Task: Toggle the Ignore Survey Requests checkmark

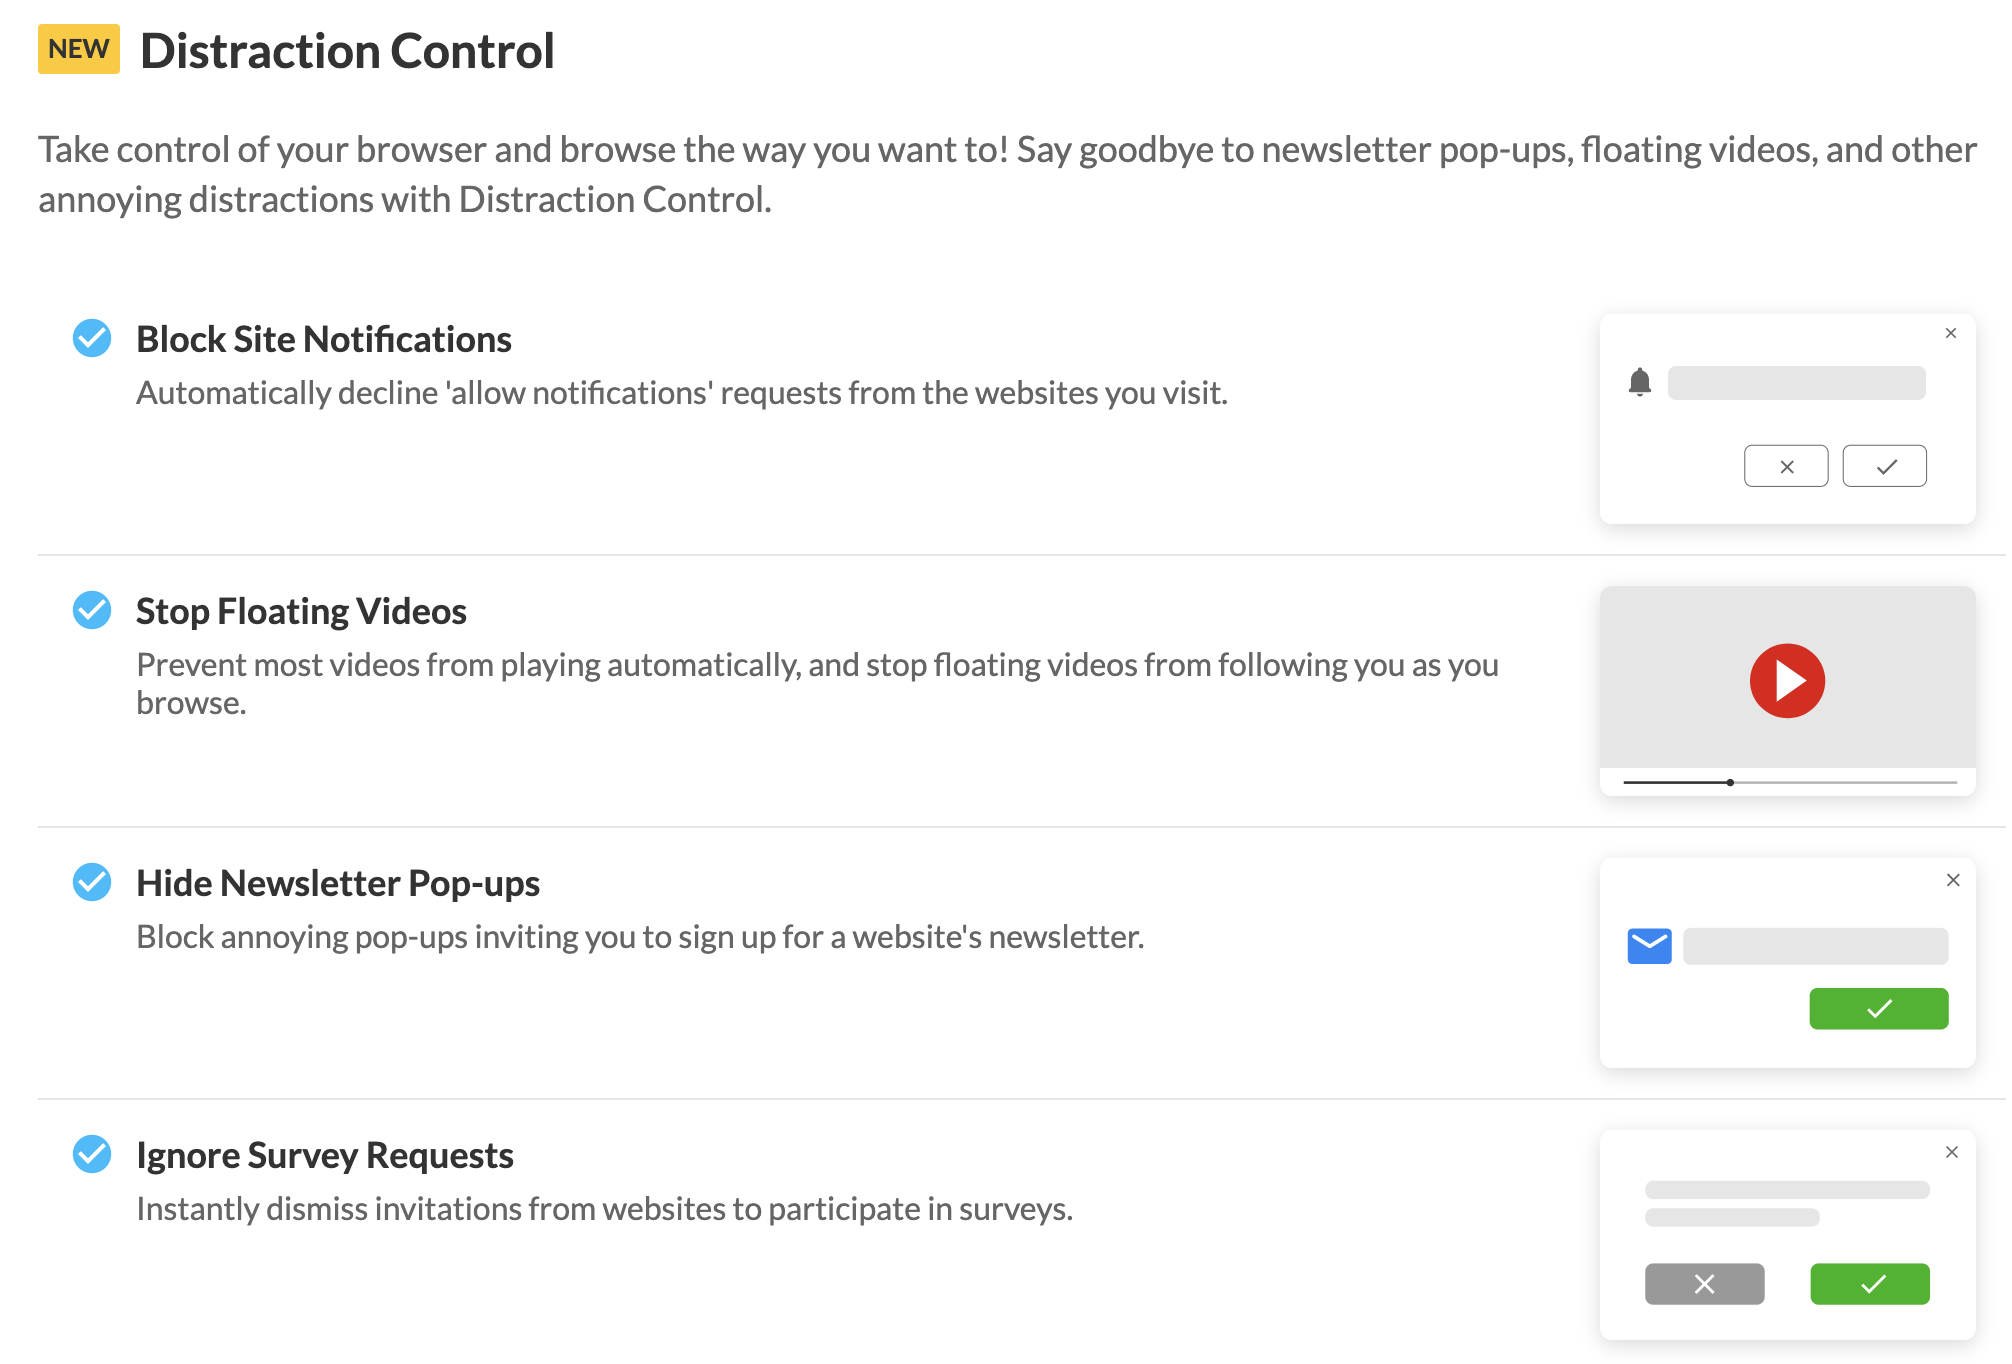Action: [x=92, y=1154]
